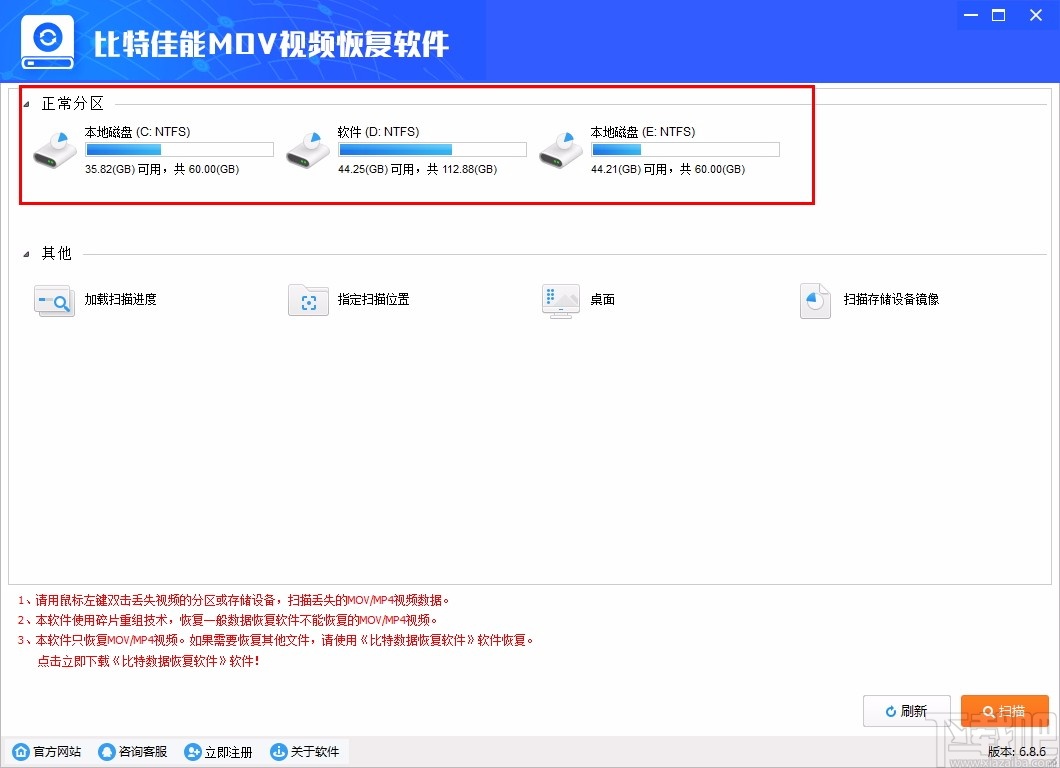Start scanning with the 扫描 button
This screenshot has width=1060, height=768.
pos(1005,711)
